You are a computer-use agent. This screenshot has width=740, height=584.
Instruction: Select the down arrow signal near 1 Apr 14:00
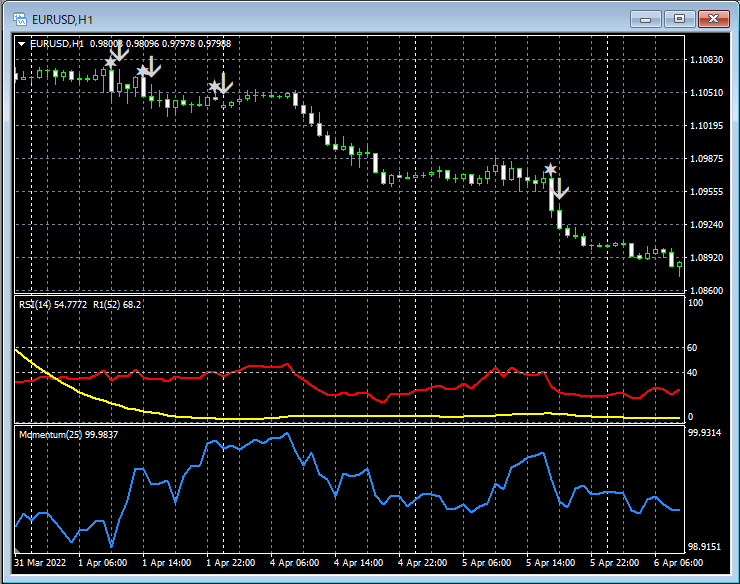pos(151,67)
